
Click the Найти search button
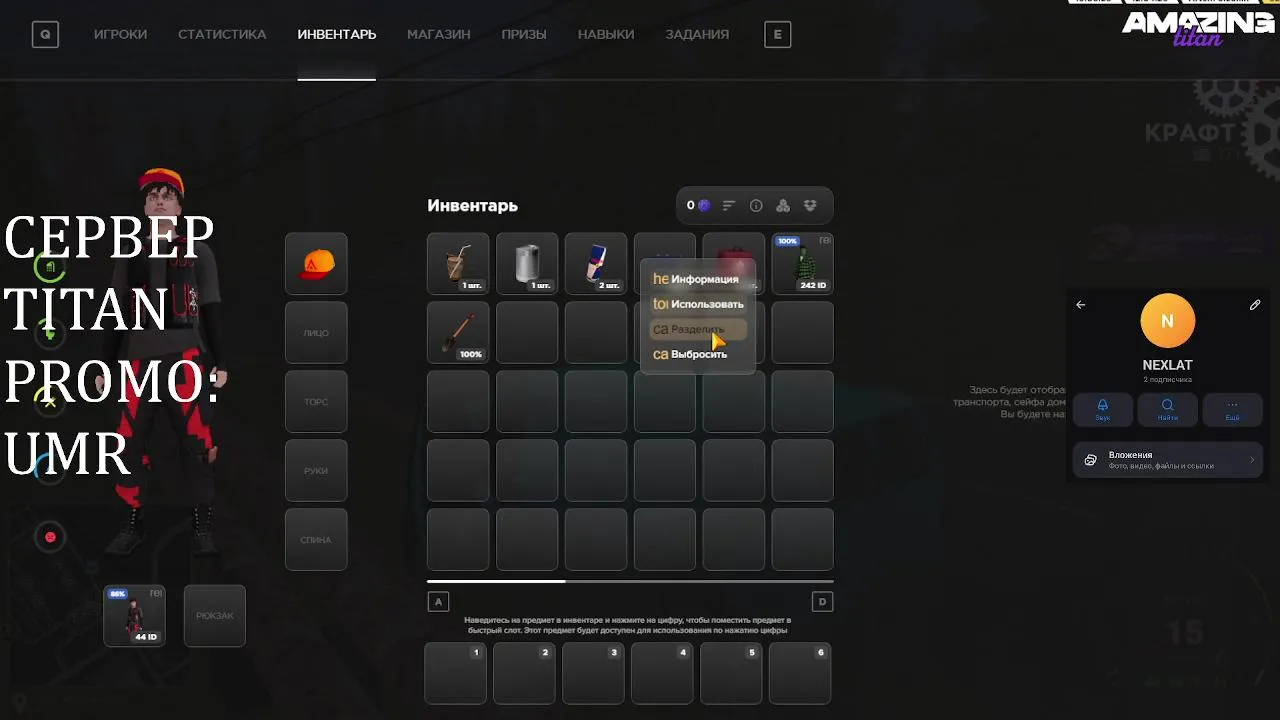1168,409
